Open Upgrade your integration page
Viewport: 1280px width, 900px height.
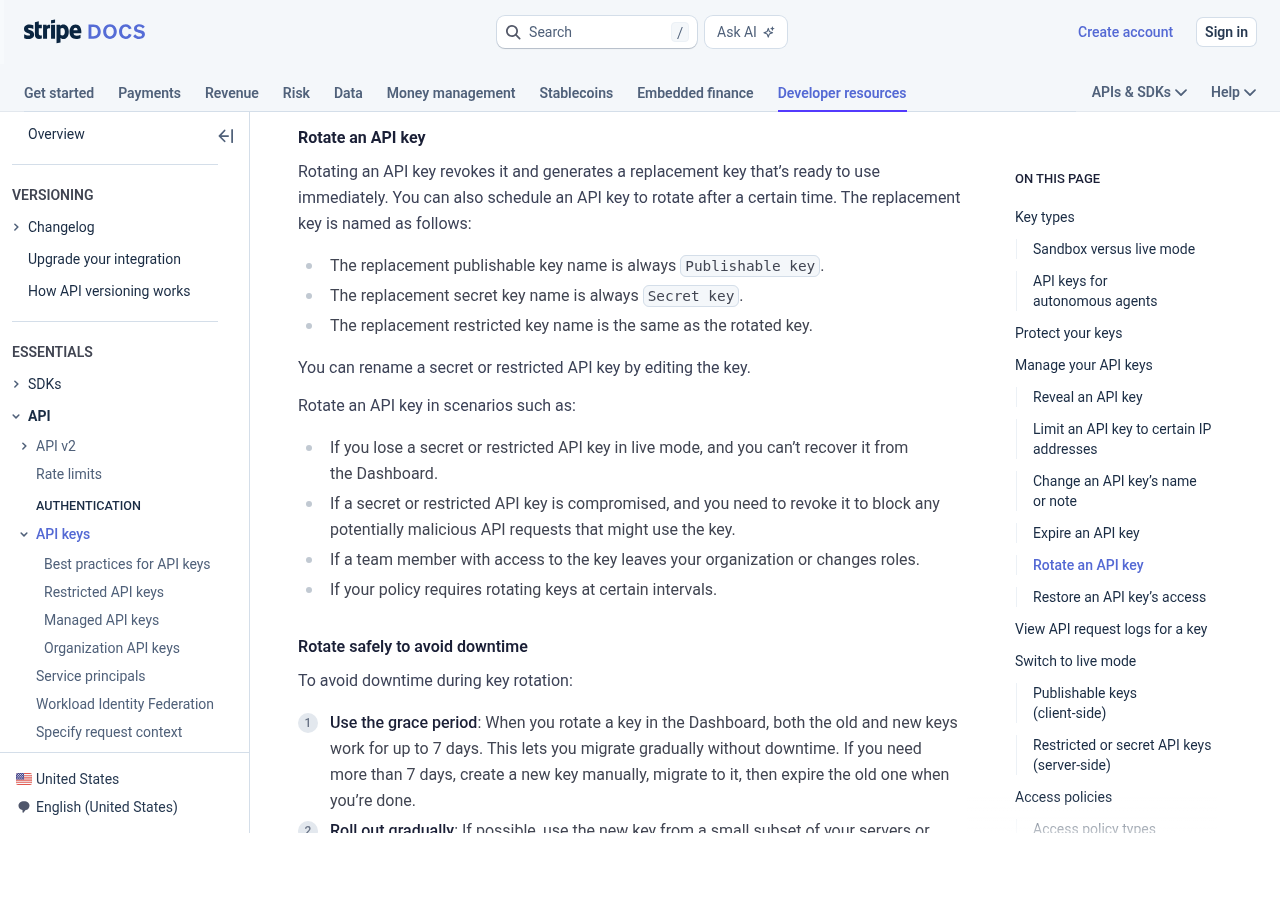pos(104,259)
